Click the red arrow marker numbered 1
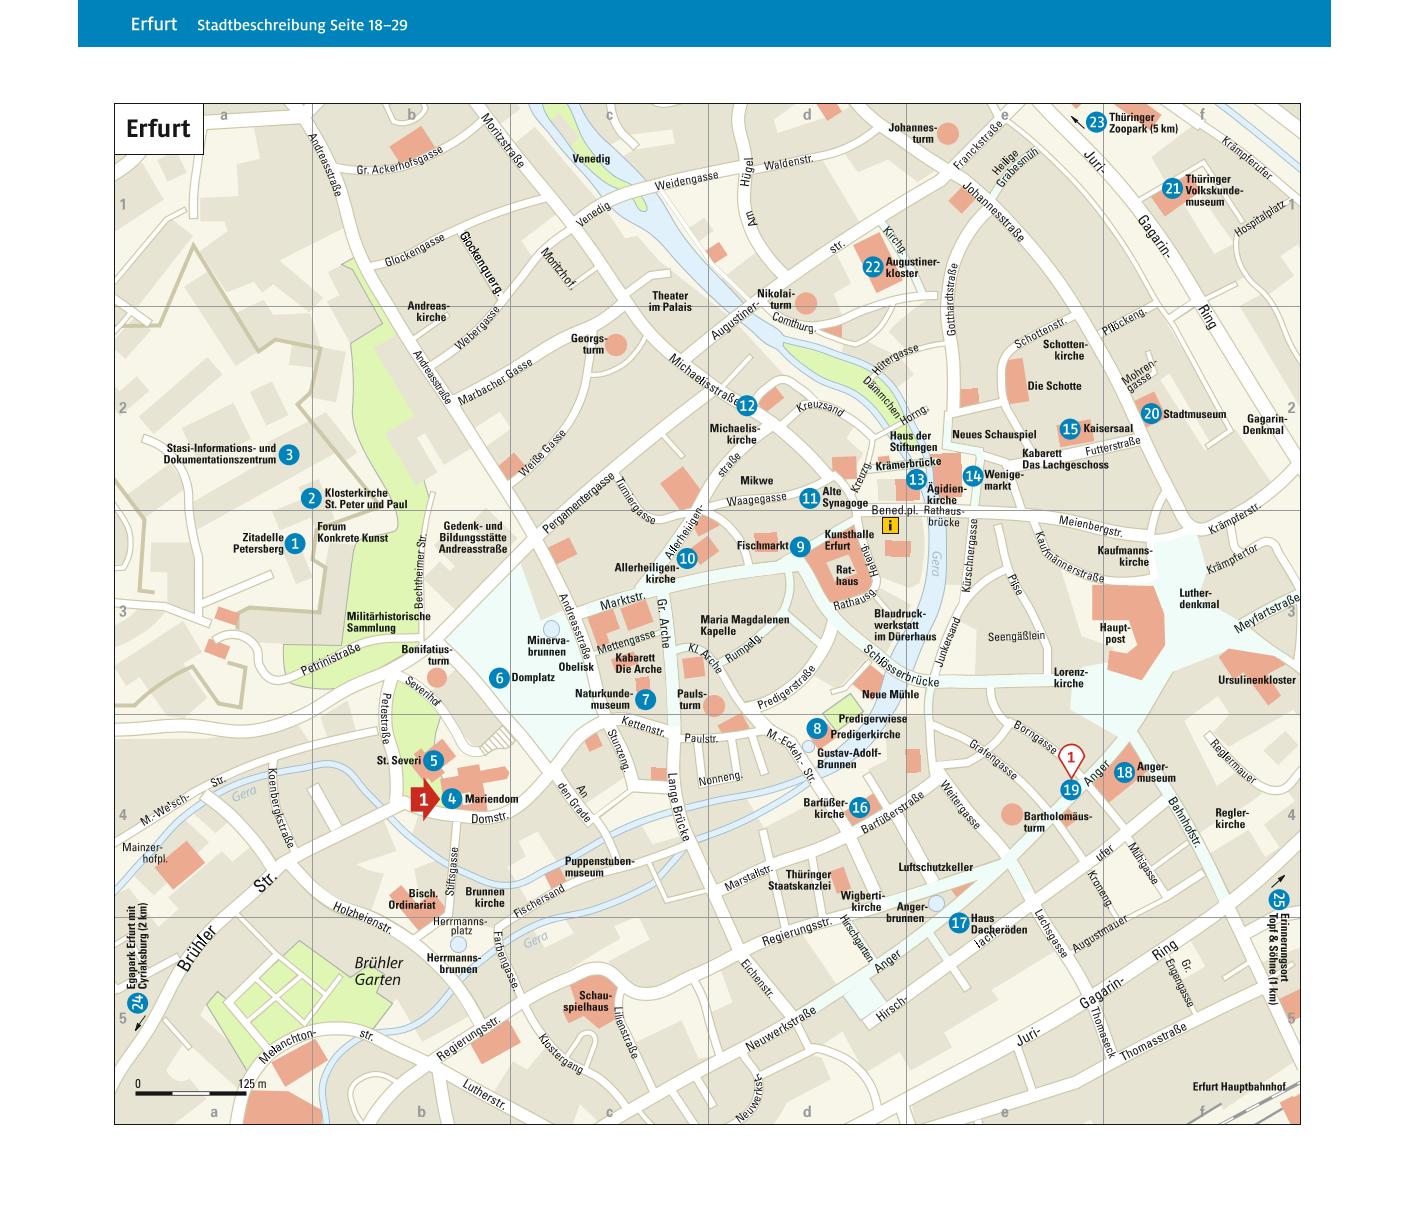The height and width of the screenshot is (1210, 1417). click(424, 800)
